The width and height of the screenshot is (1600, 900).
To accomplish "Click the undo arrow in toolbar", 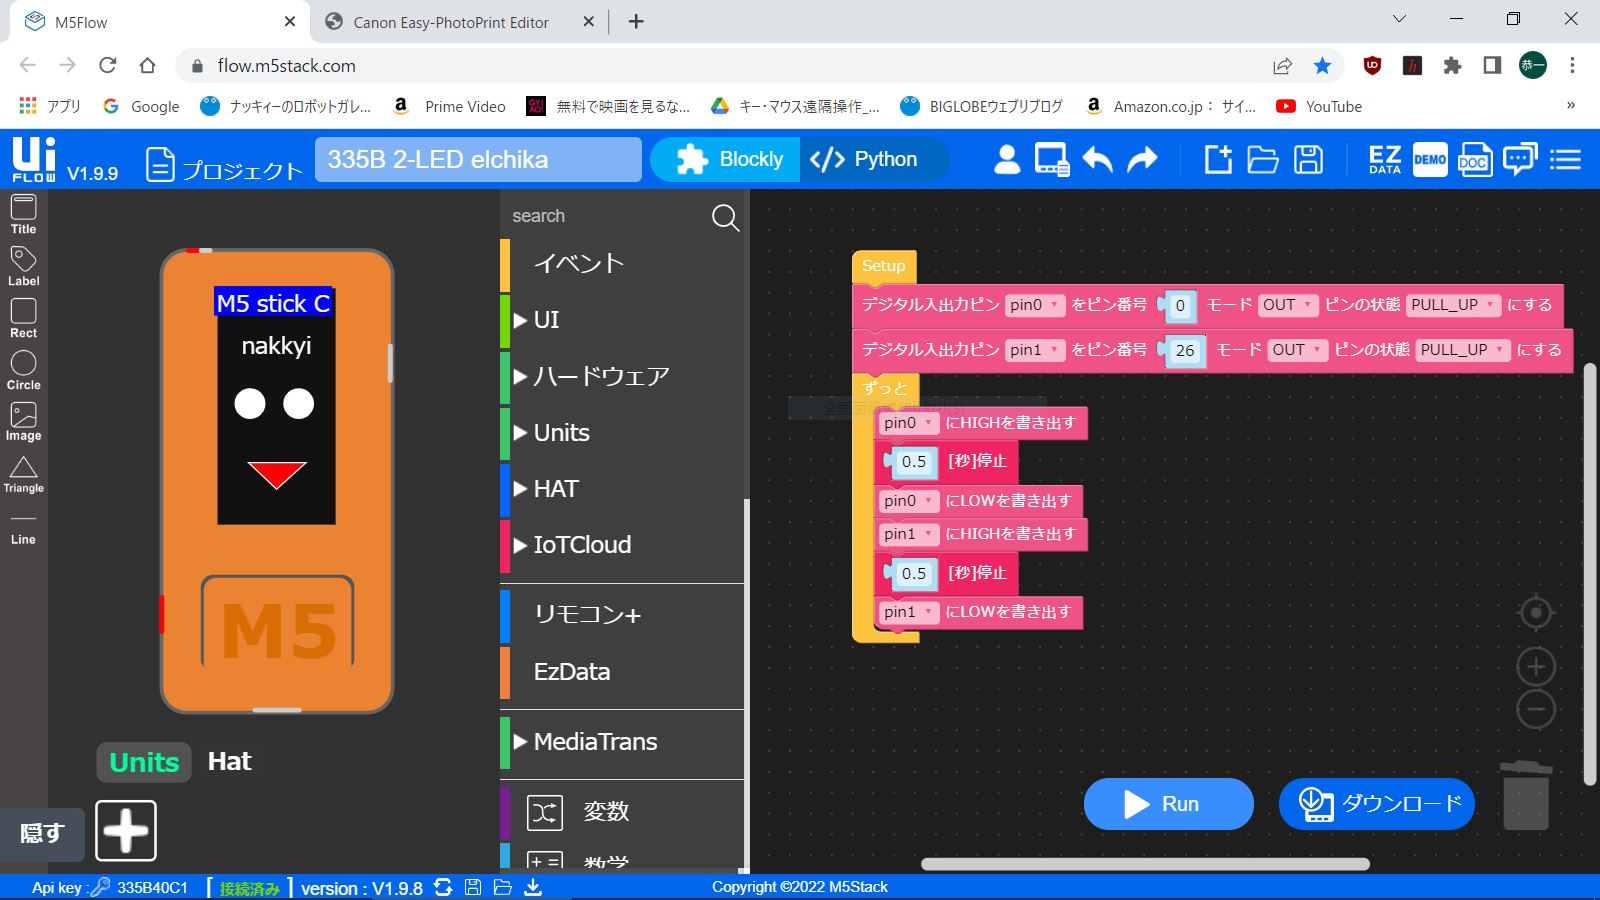I will 1097,160.
